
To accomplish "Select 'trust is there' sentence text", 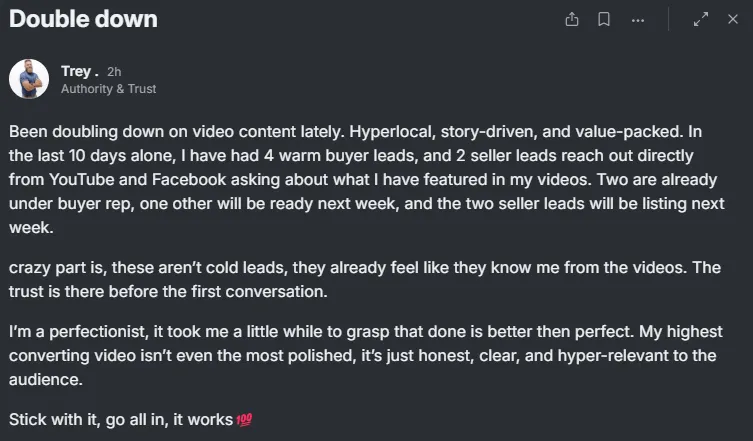I will (168, 292).
